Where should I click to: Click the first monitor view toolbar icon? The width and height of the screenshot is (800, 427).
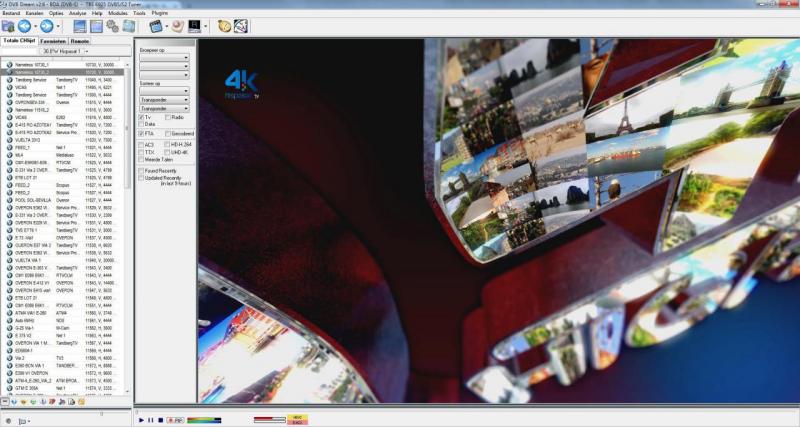pos(79,25)
